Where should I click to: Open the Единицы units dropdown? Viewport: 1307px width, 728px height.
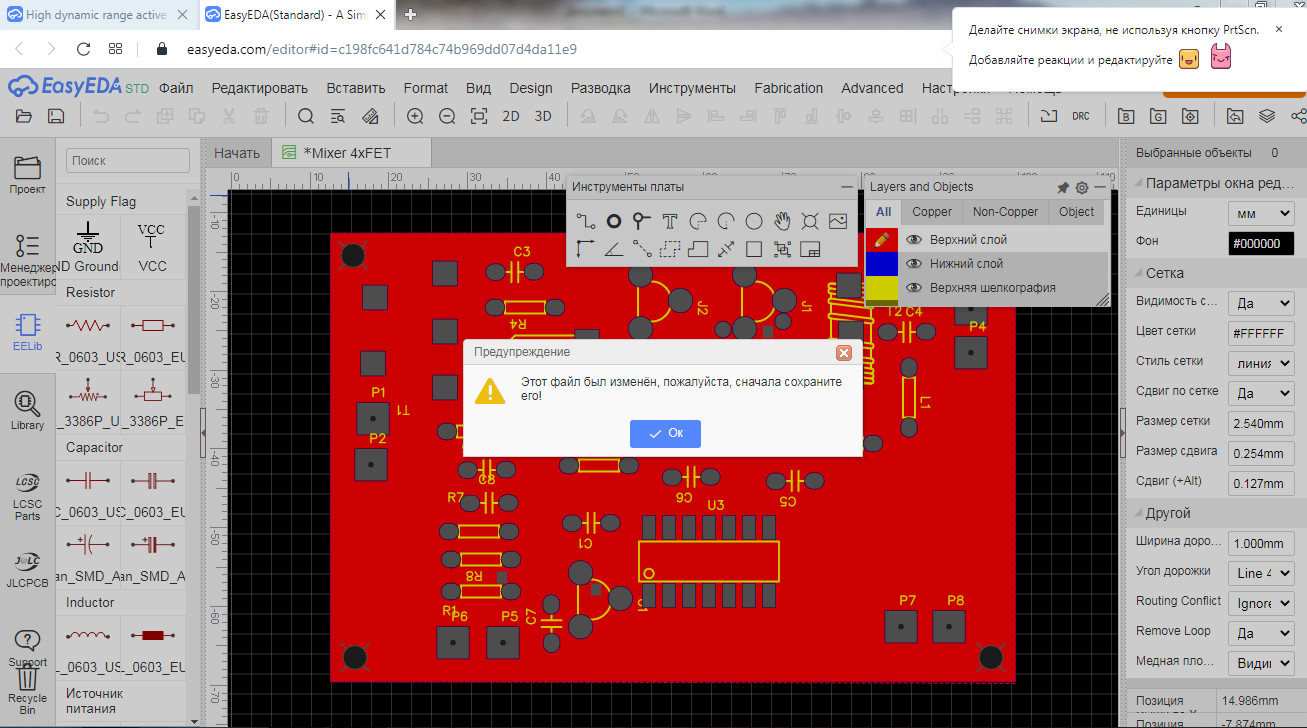pyautogui.click(x=1260, y=213)
